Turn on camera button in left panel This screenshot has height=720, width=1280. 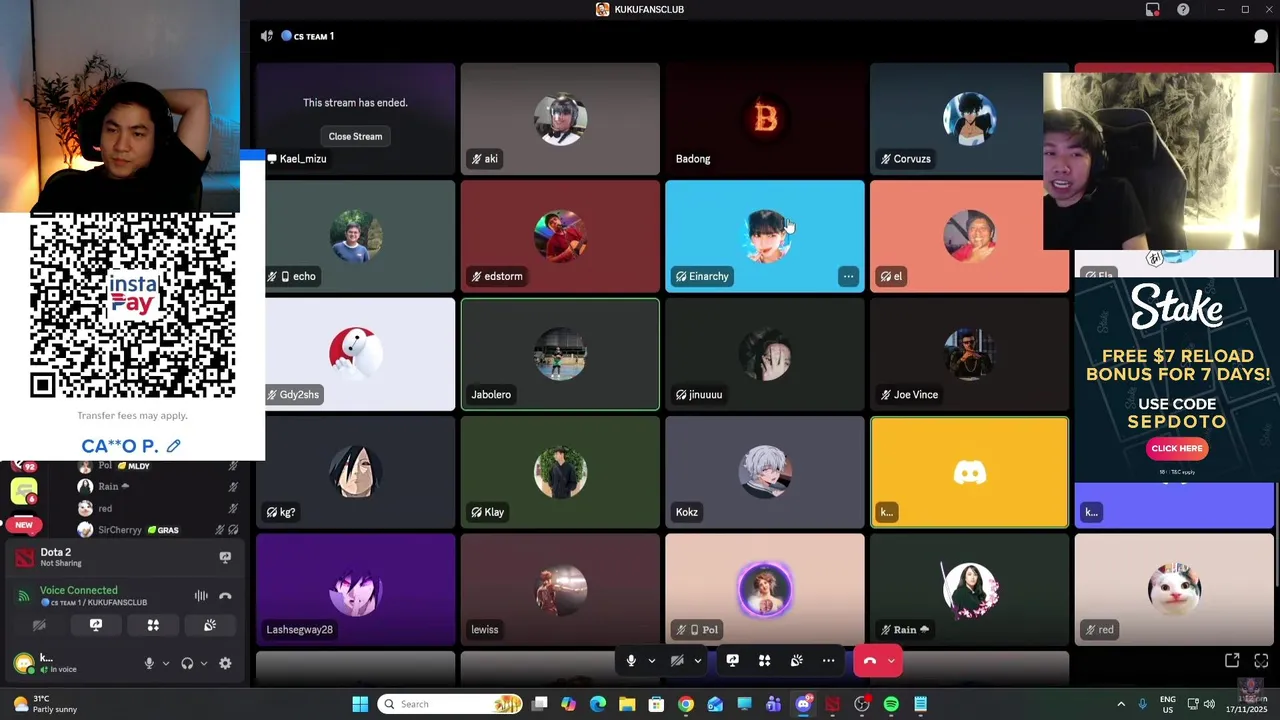click(x=39, y=625)
